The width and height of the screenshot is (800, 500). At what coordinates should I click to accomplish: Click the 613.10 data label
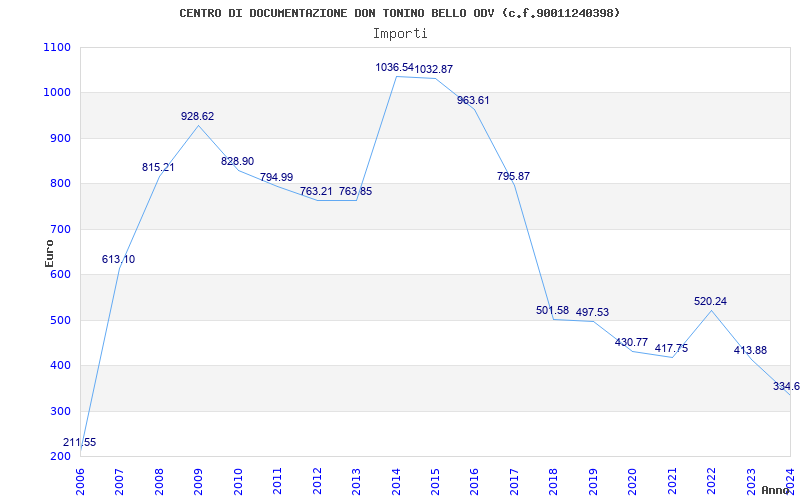118,259
